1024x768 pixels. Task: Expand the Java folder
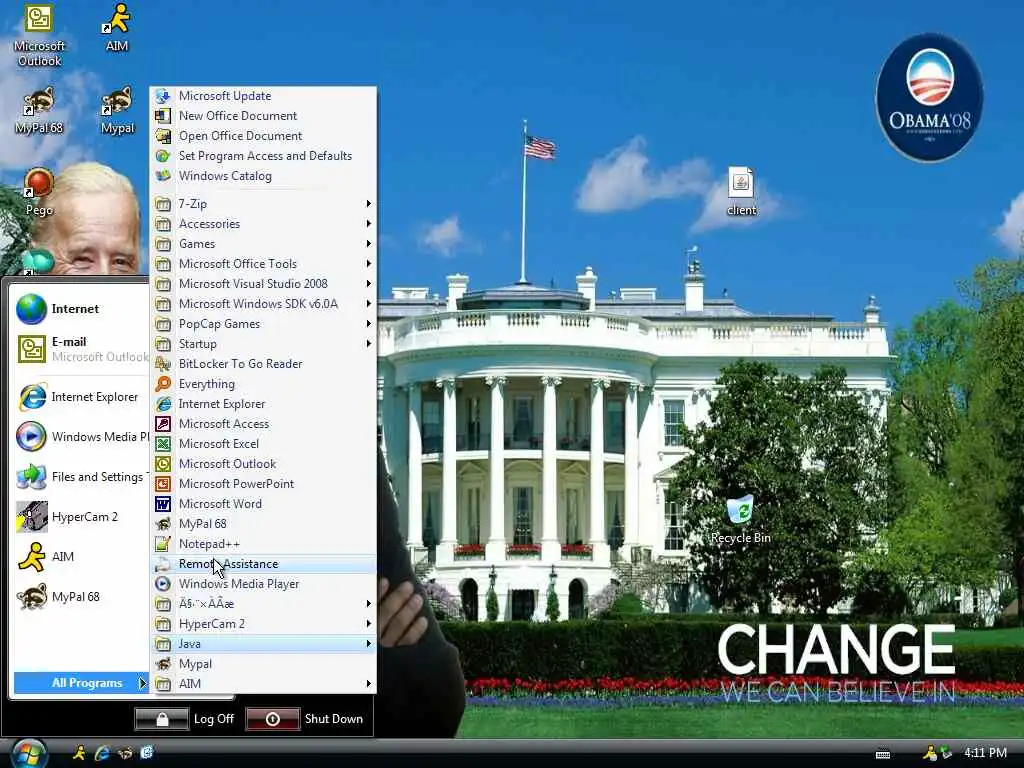pos(264,644)
